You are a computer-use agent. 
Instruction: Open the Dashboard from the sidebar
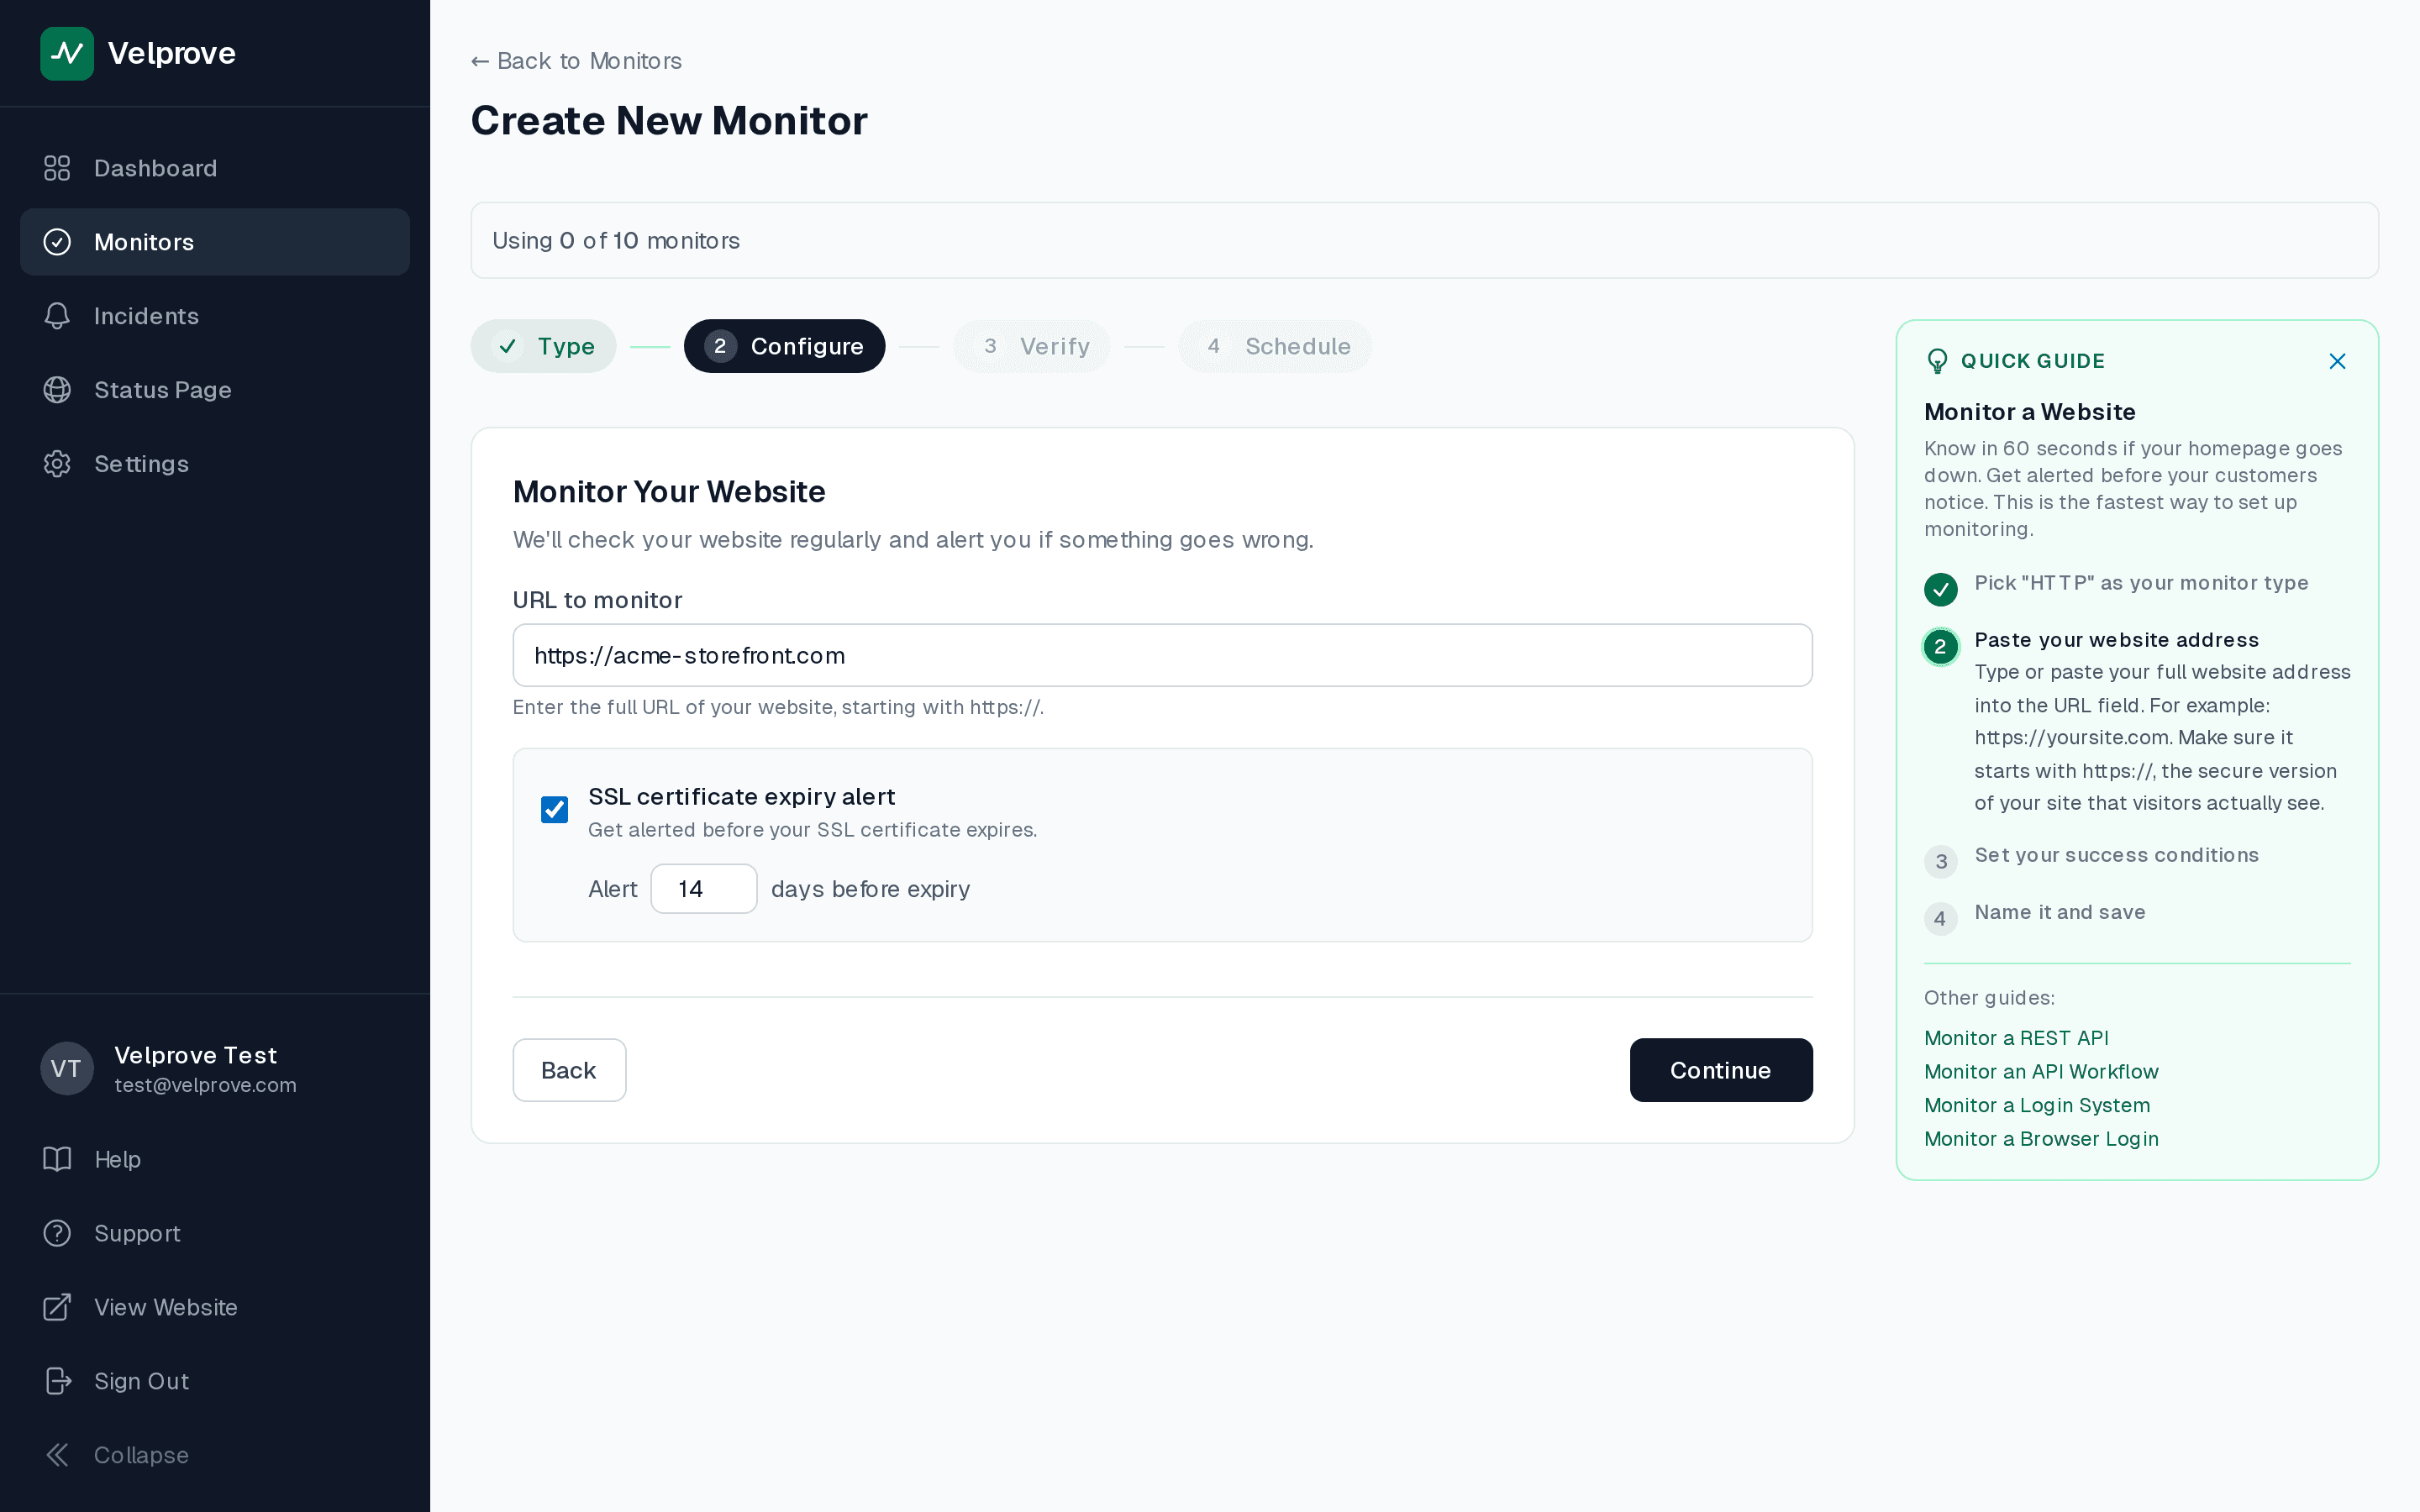point(155,167)
